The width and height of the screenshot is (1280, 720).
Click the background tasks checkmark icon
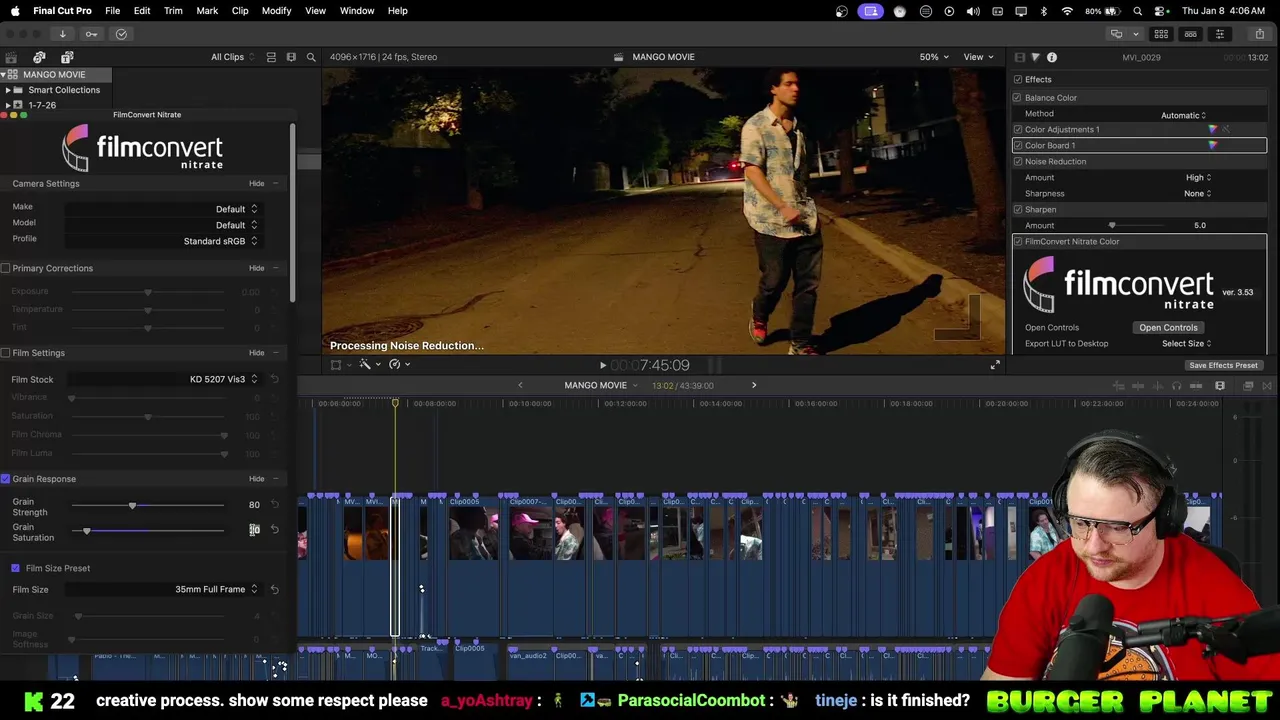(121, 34)
